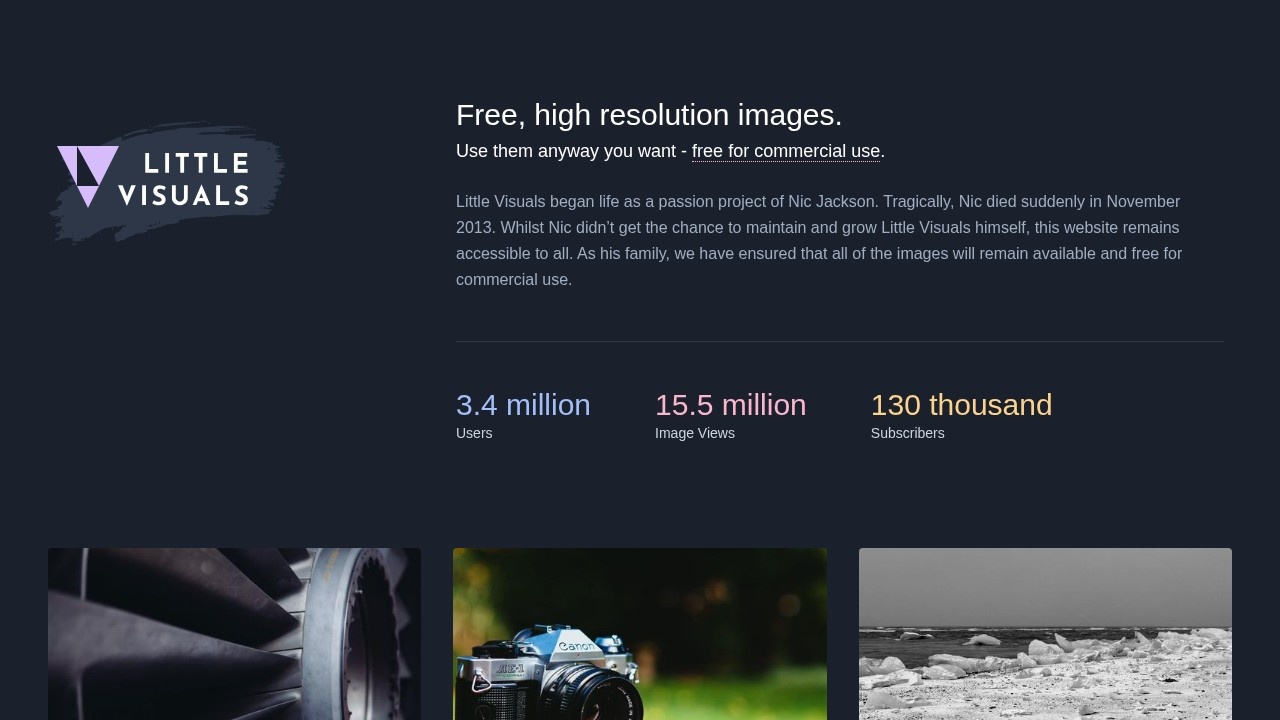Open the Canon camera photo thumbnail
The height and width of the screenshot is (720, 1280).
[640, 634]
